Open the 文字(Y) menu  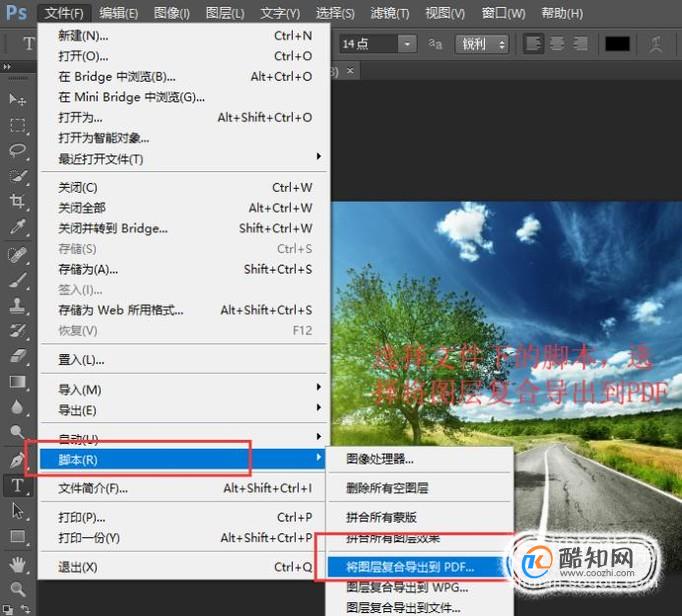coord(280,13)
